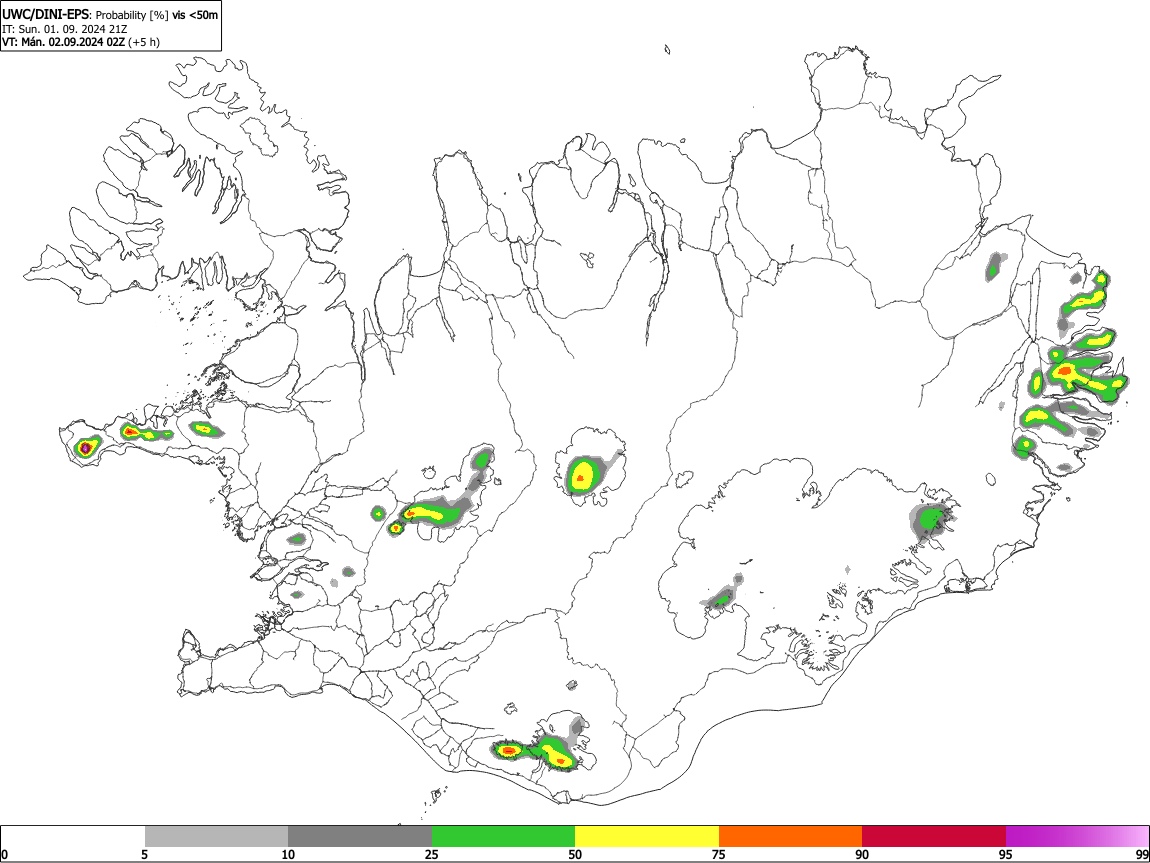
Task: Click the white 0–5% legend segment
Action: click(x=73, y=837)
